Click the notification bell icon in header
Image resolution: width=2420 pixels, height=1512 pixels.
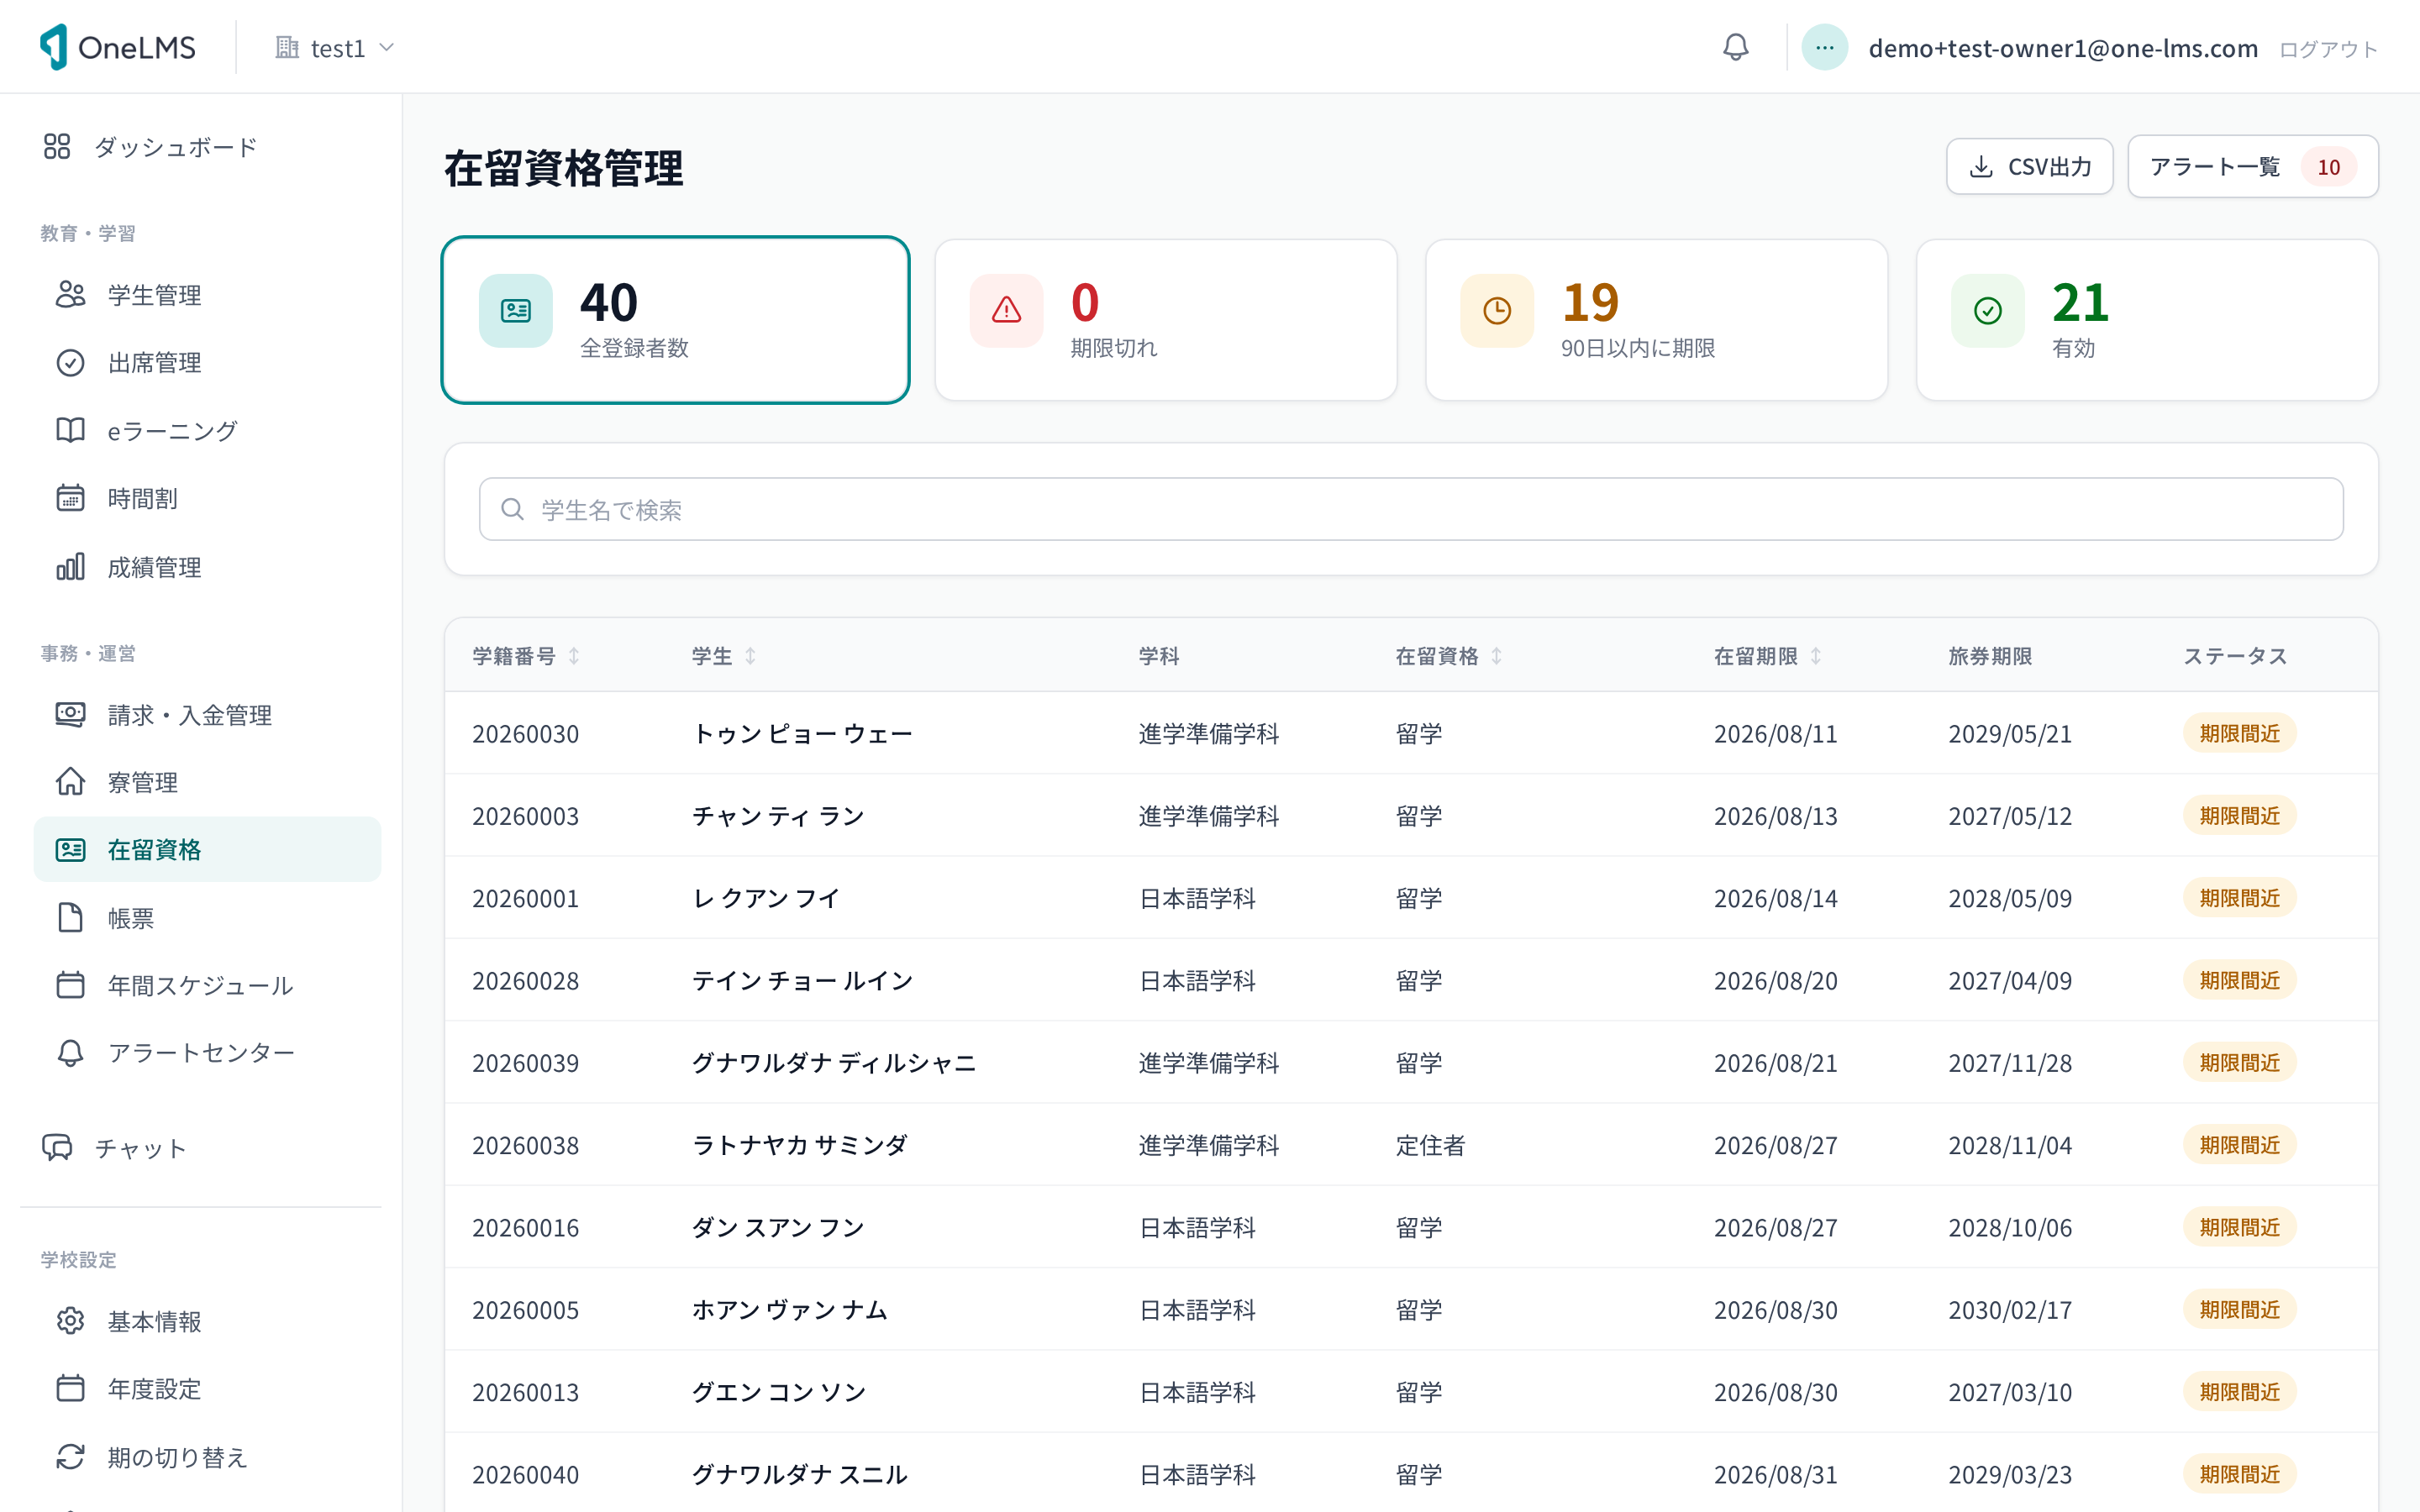[x=1735, y=47]
